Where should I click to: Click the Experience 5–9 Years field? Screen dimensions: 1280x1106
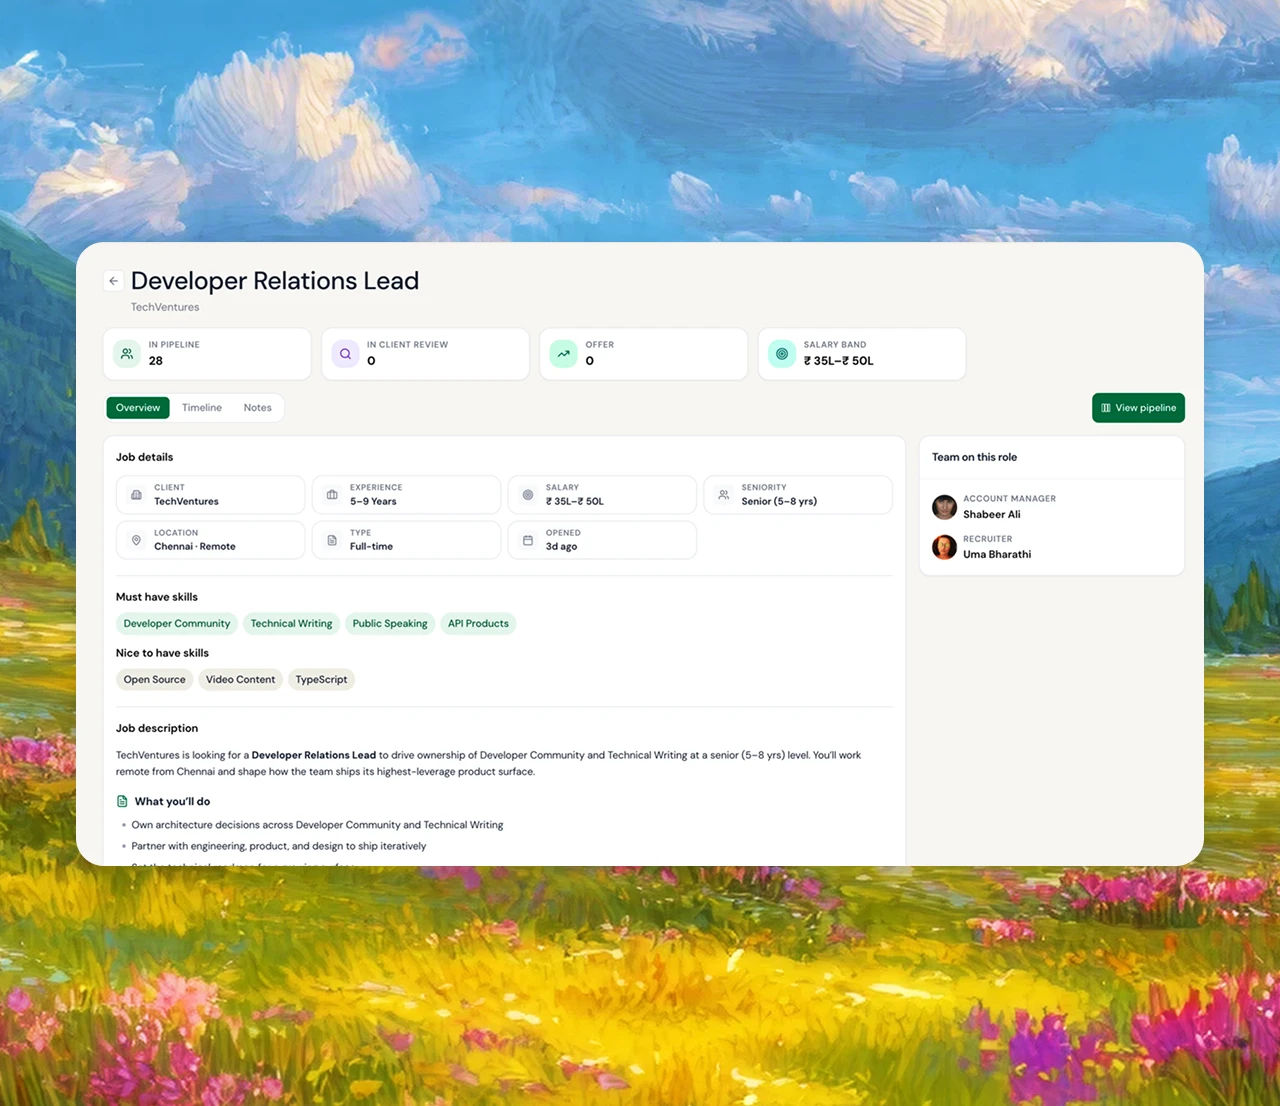[x=407, y=495]
